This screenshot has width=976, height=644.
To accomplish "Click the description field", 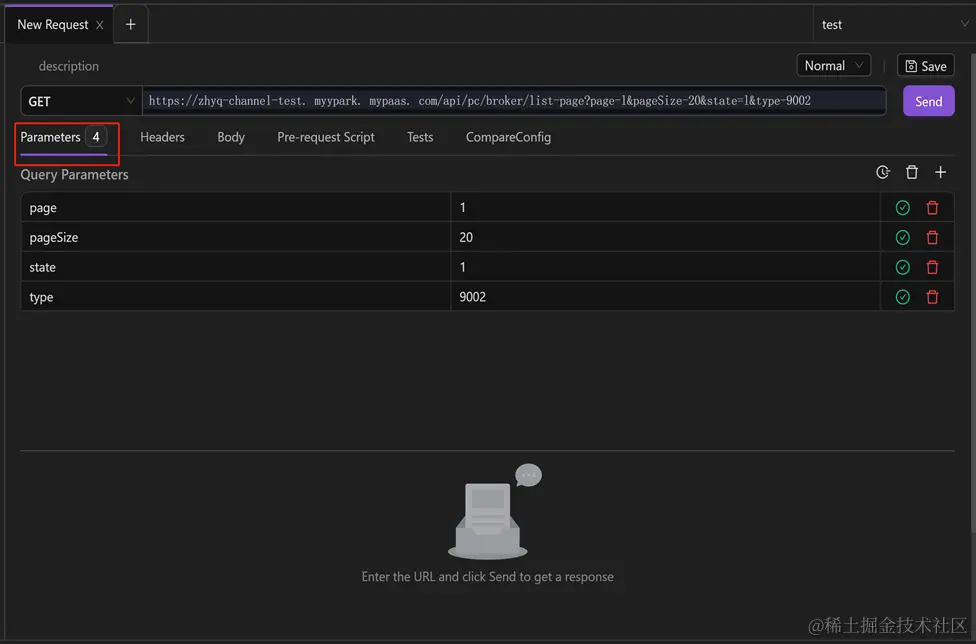I will pos(68,66).
